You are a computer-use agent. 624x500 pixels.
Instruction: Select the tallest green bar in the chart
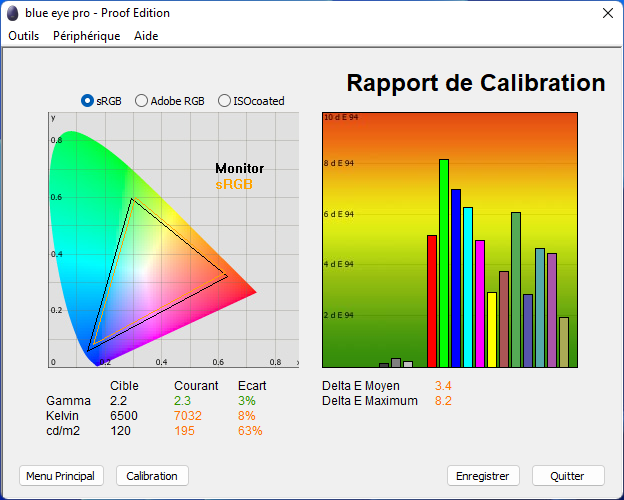[x=444, y=263]
